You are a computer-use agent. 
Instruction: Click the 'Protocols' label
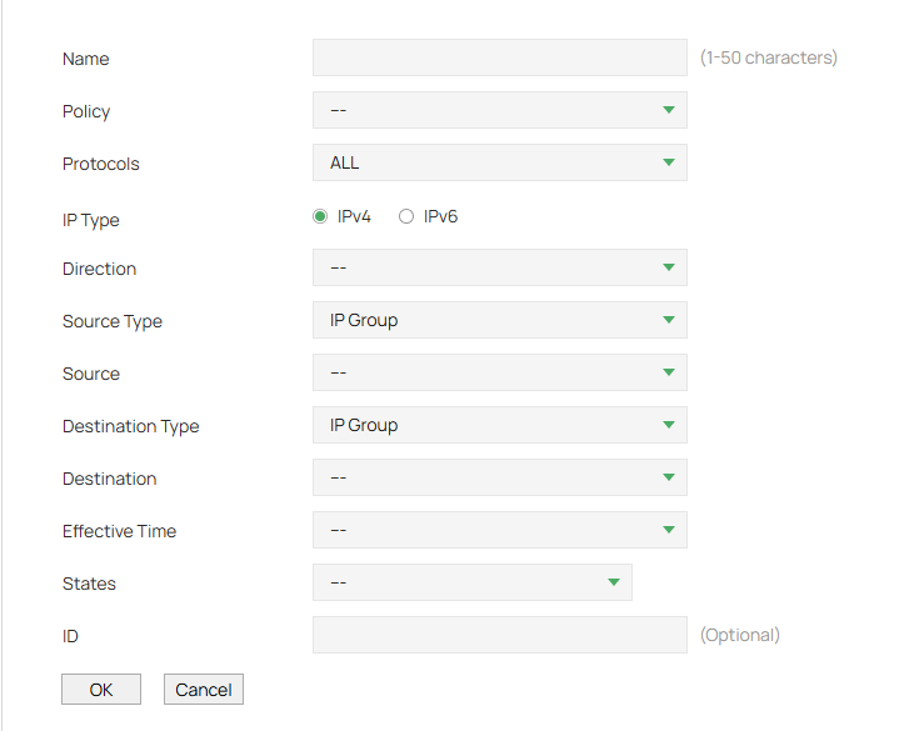101,164
